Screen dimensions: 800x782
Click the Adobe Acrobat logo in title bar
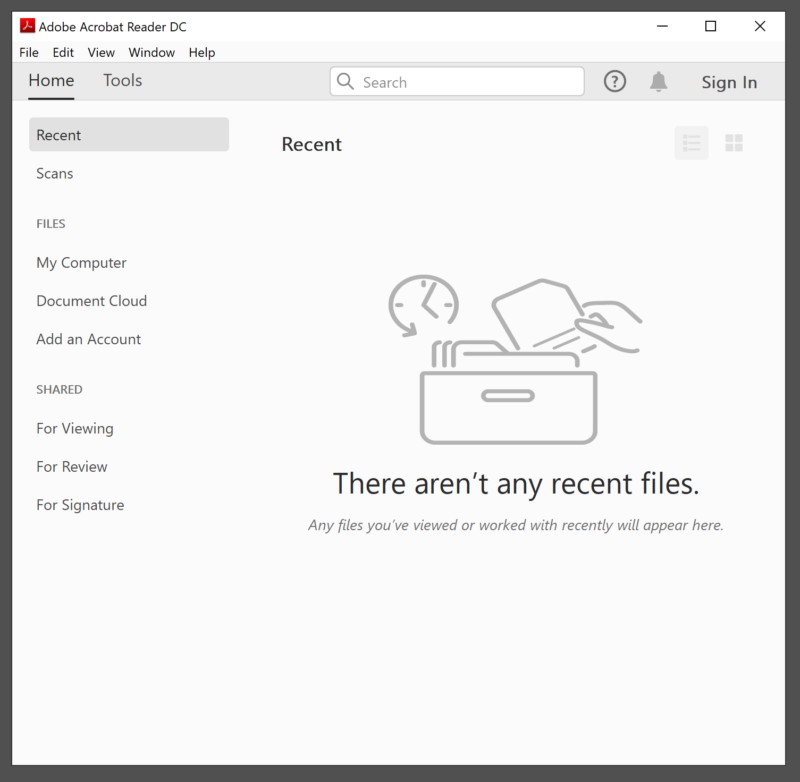[x=28, y=27]
